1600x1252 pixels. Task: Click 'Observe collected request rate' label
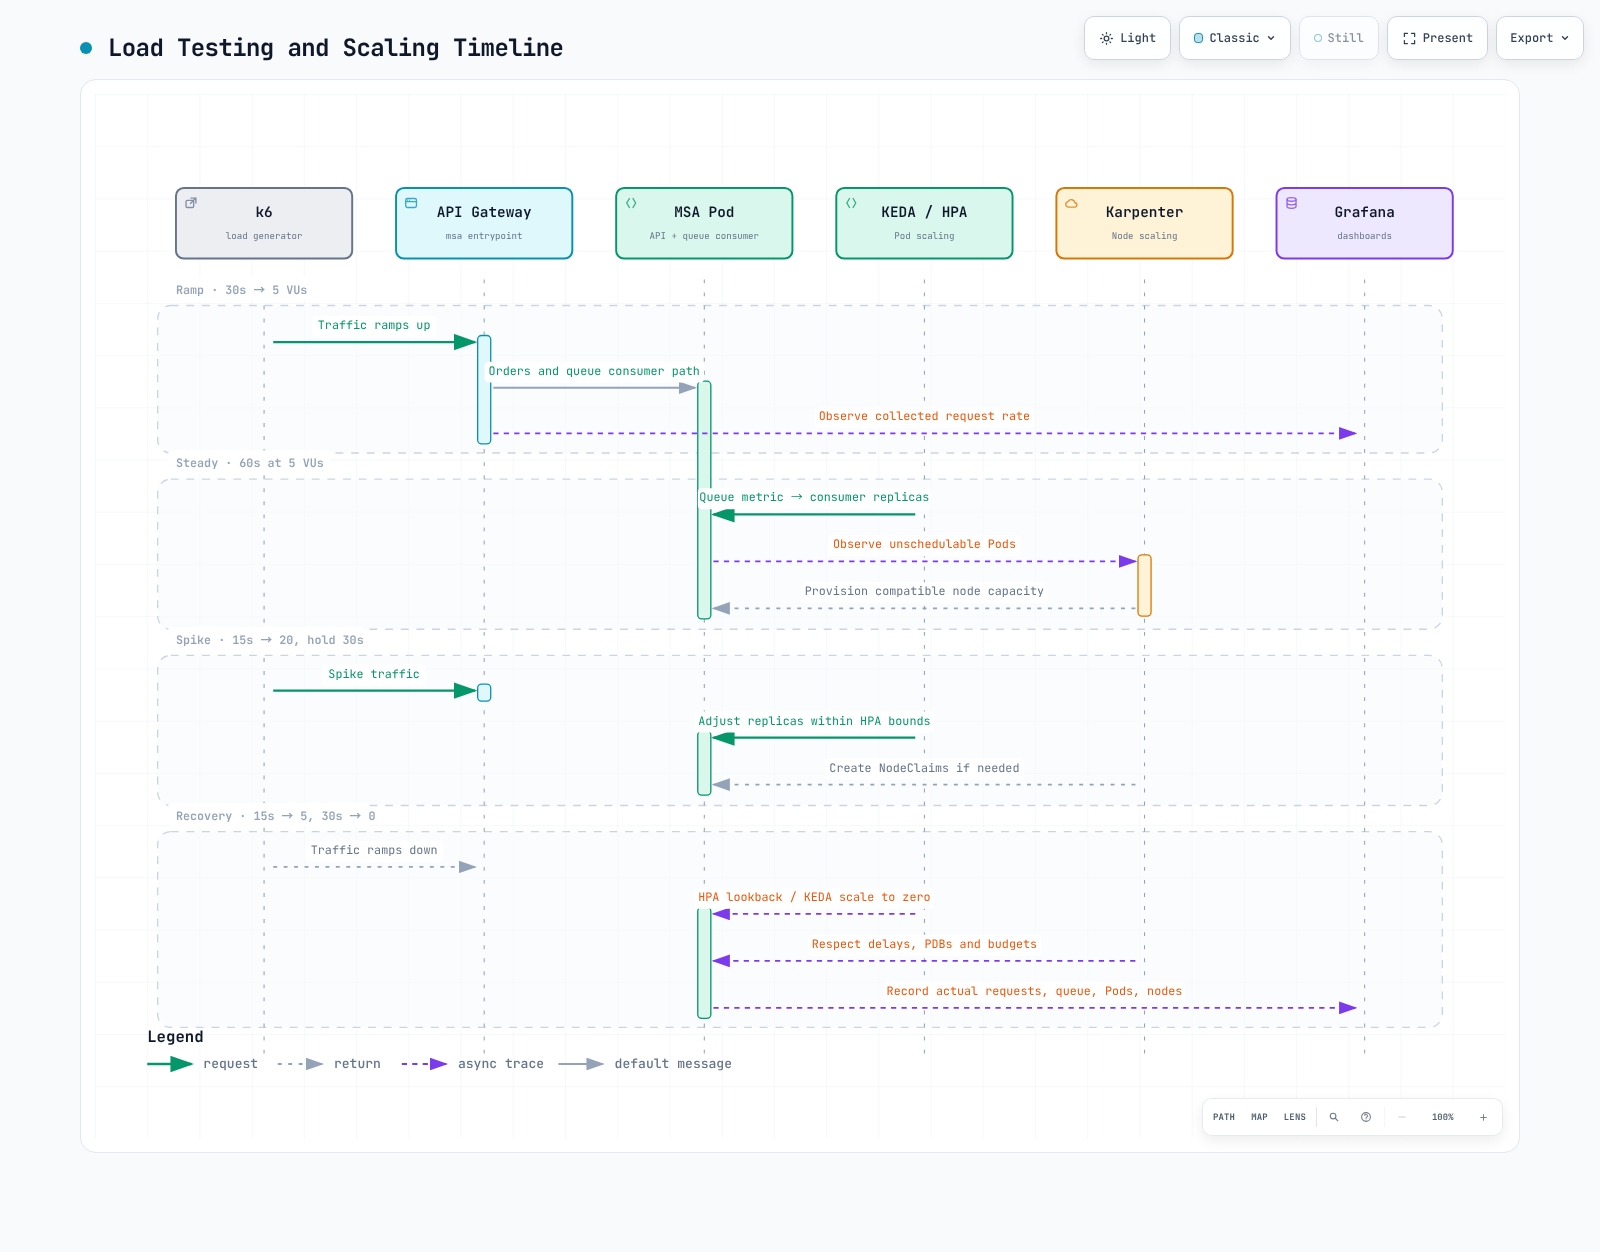pos(924,416)
